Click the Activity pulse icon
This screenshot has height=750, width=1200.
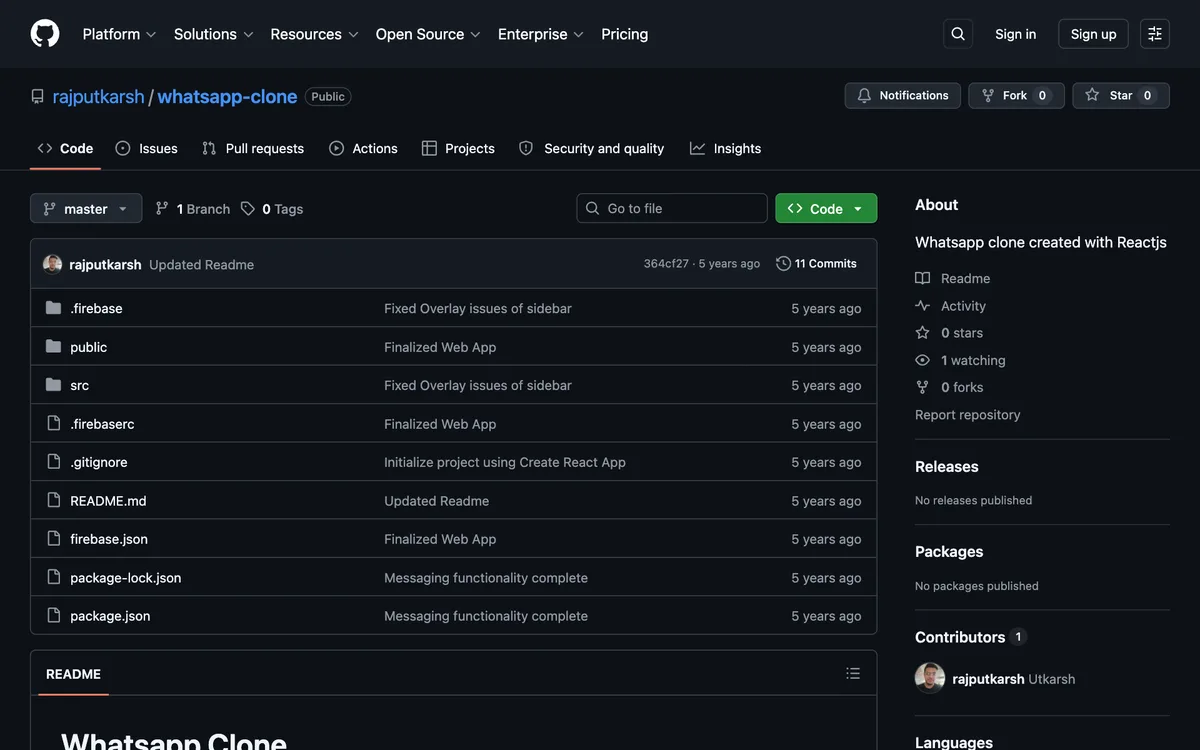[x=922, y=306]
